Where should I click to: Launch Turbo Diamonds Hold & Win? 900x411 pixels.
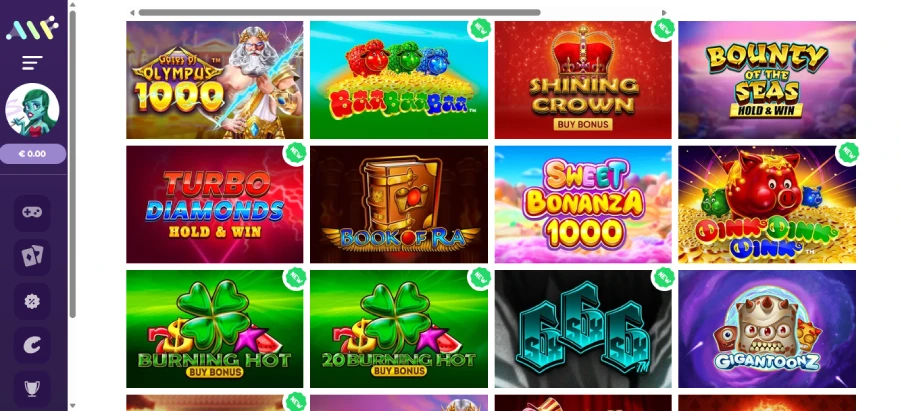pyautogui.click(x=215, y=204)
